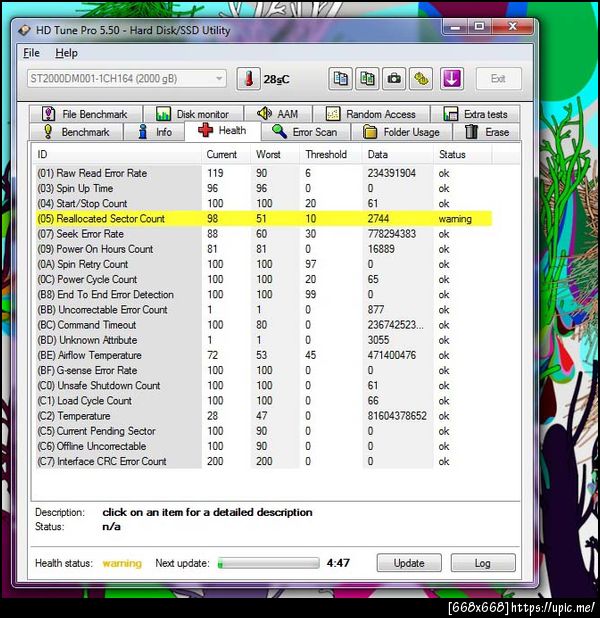Click the yellow options tool icon
Image resolution: width=600 pixels, height=618 pixels.
click(x=421, y=79)
